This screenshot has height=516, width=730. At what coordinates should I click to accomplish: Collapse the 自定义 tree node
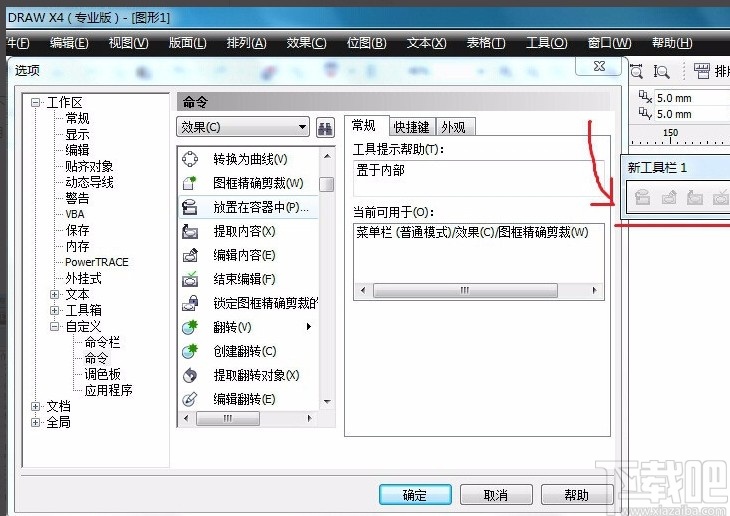pyautogui.click(x=54, y=326)
